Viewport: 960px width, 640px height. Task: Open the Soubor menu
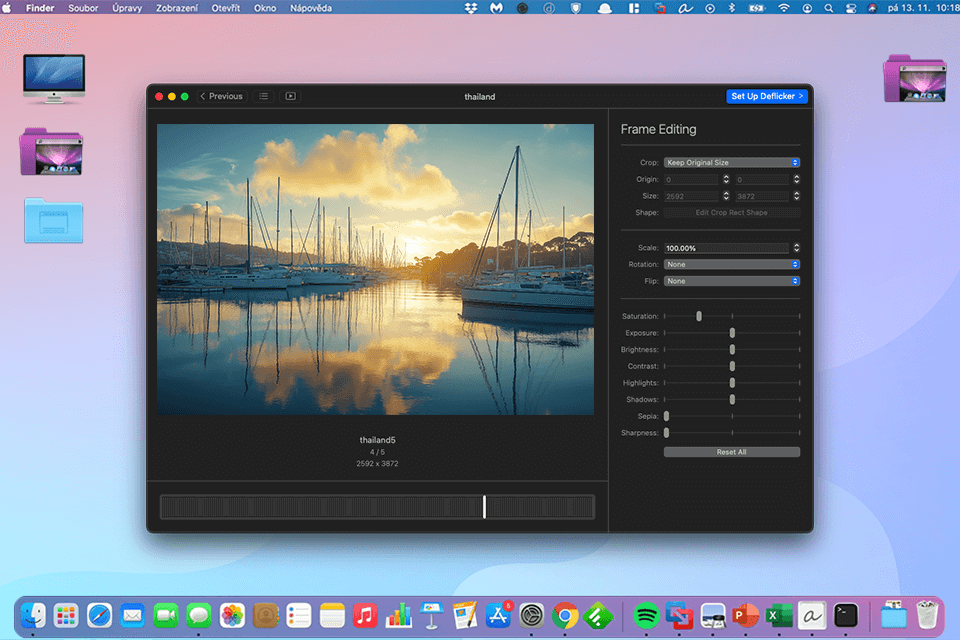point(83,8)
